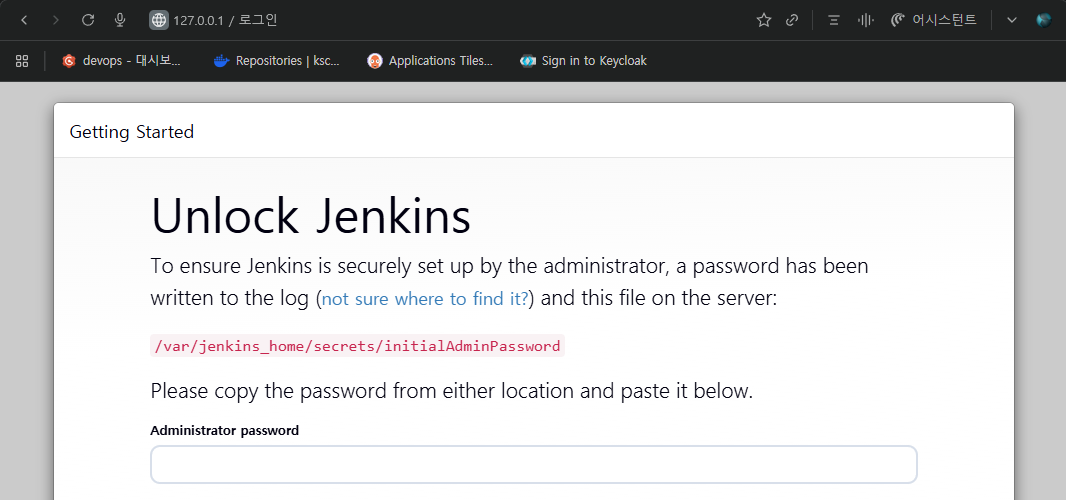
Task: Click the audio waveform icon
Action: click(x=865, y=20)
